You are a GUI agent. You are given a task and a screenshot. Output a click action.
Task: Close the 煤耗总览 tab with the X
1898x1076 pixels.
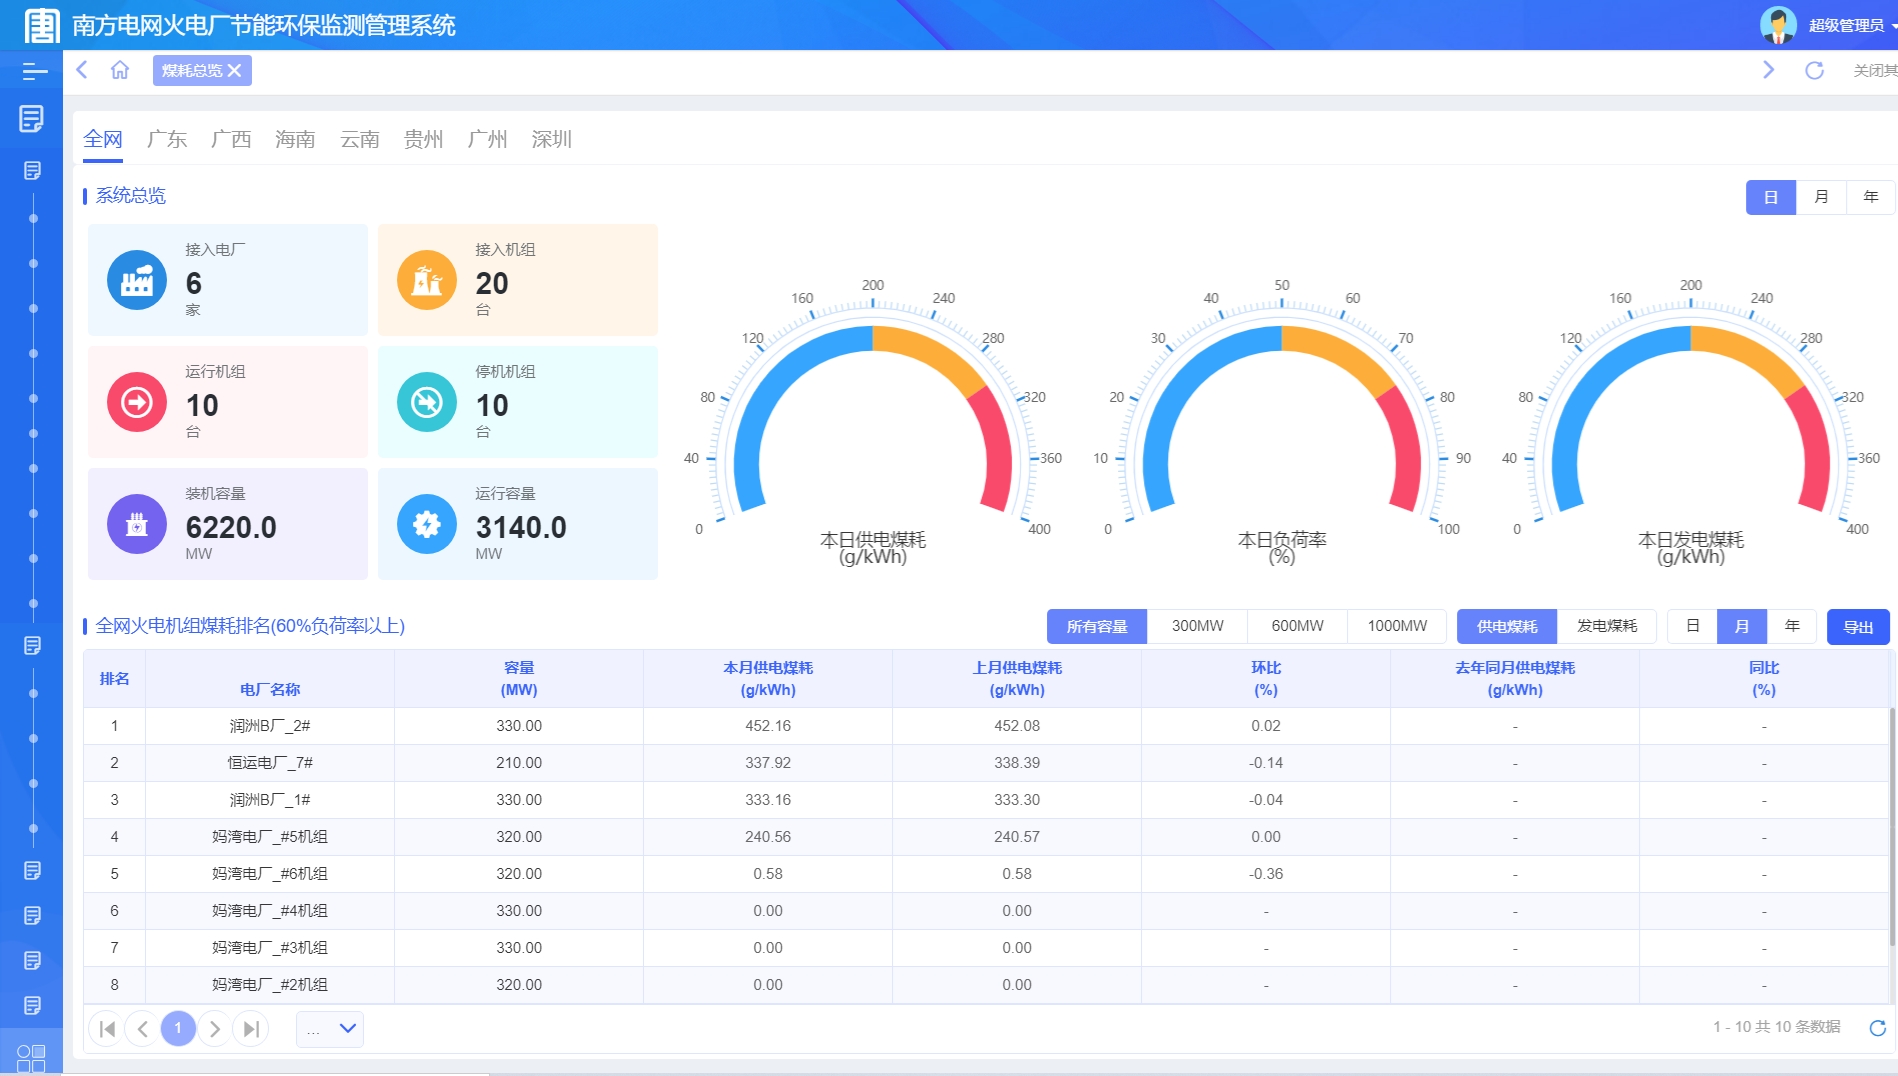coord(234,70)
